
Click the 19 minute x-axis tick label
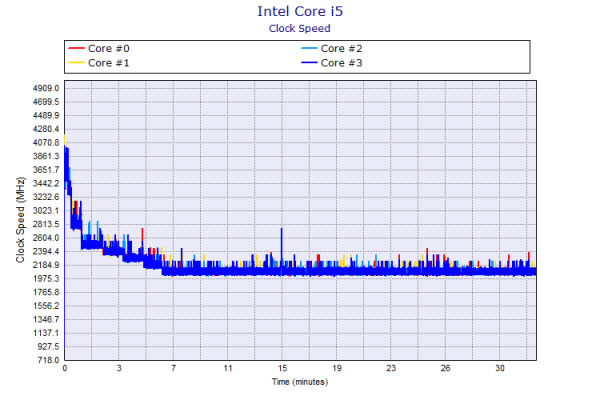pyautogui.click(x=336, y=368)
